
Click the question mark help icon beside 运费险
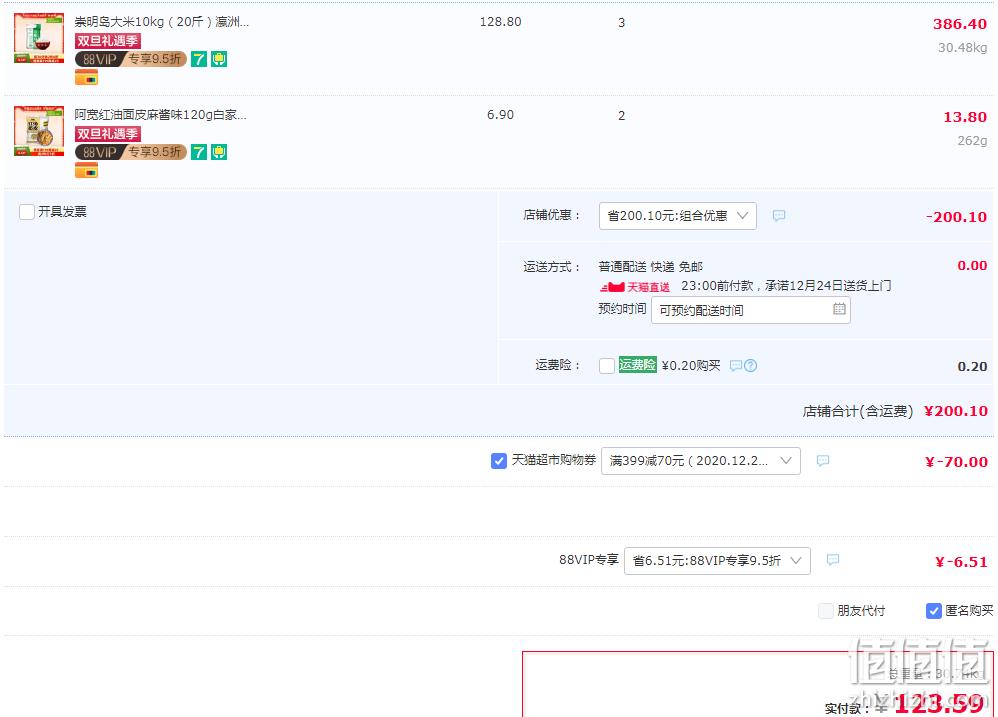pyautogui.click(x=750, y=366)
